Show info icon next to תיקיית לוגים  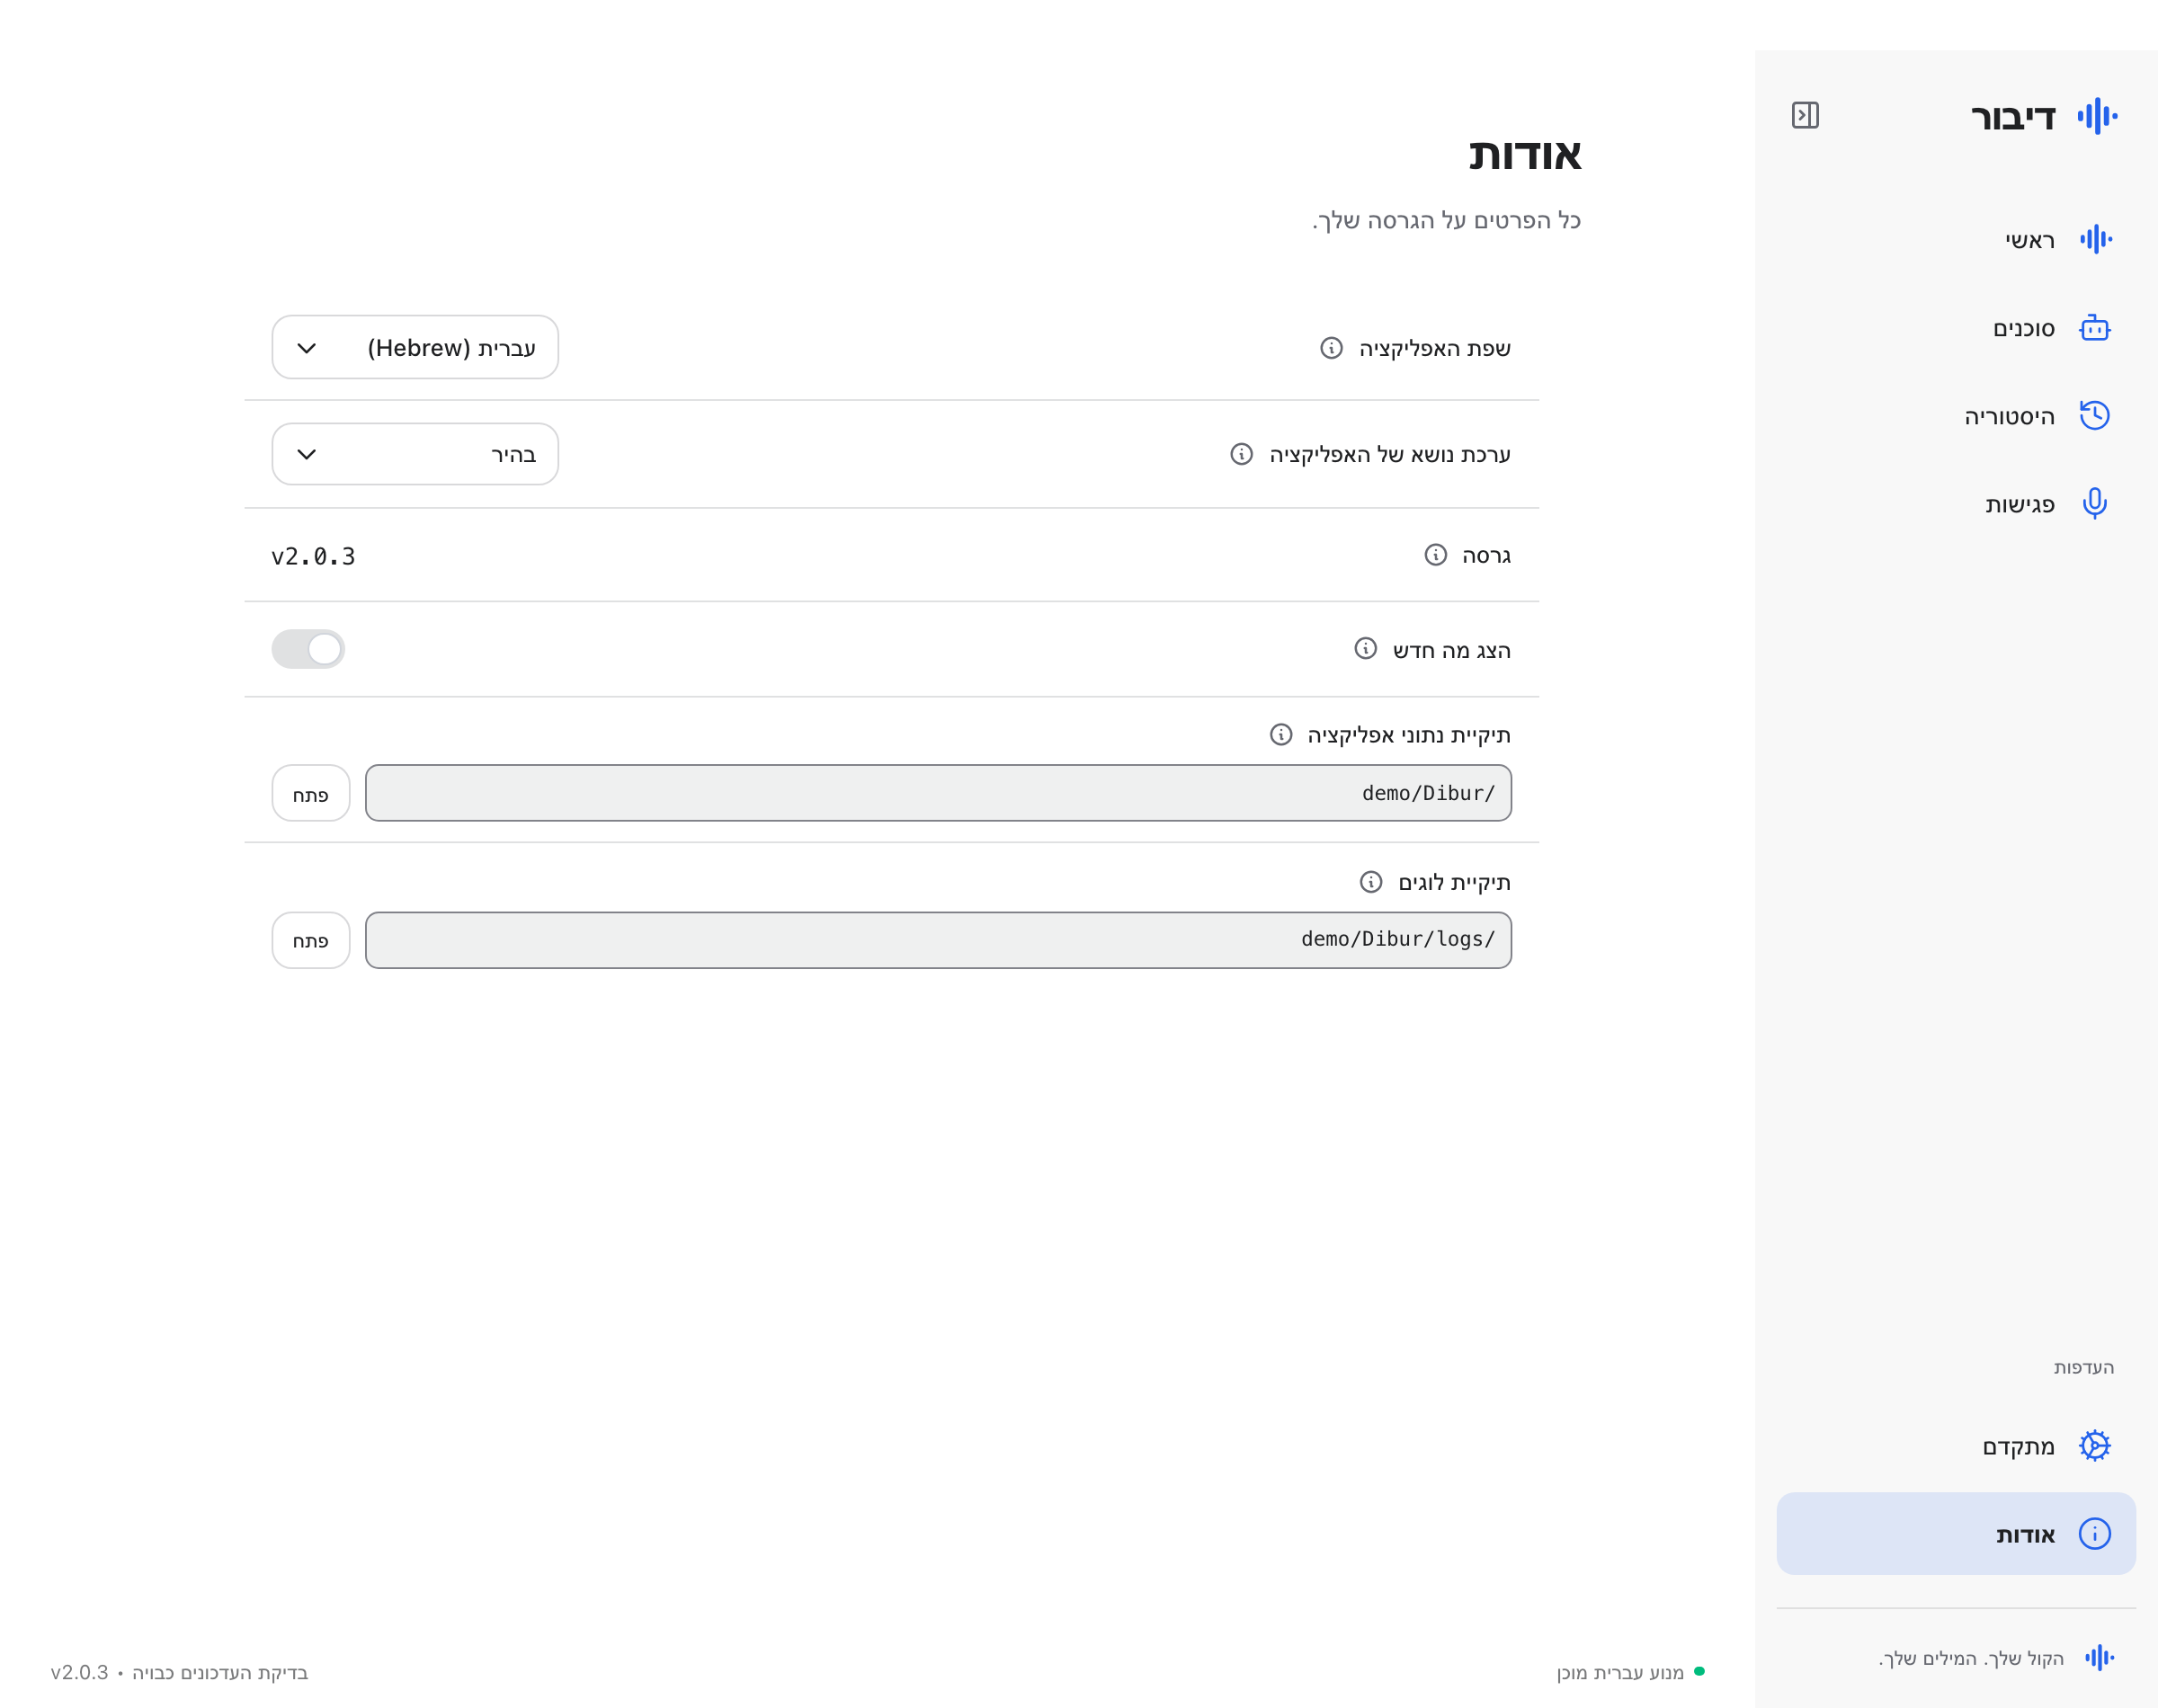point(1370,882)
